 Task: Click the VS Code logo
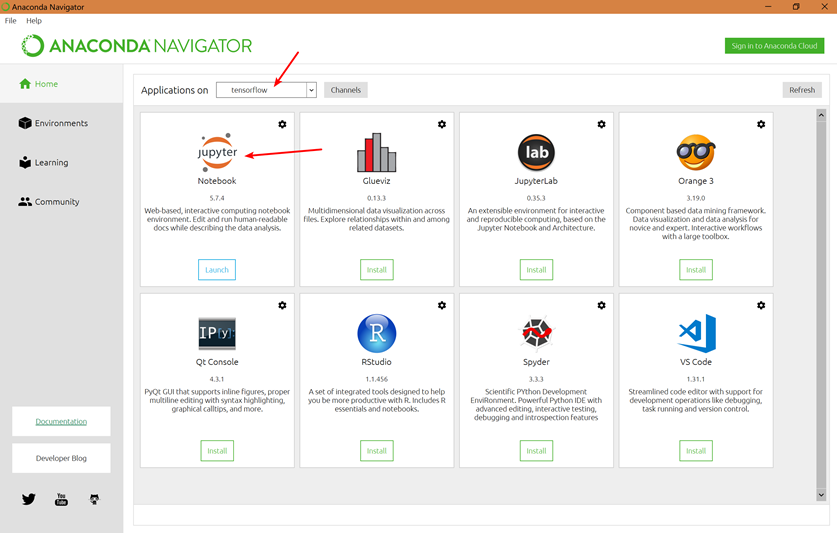(697, 333)
